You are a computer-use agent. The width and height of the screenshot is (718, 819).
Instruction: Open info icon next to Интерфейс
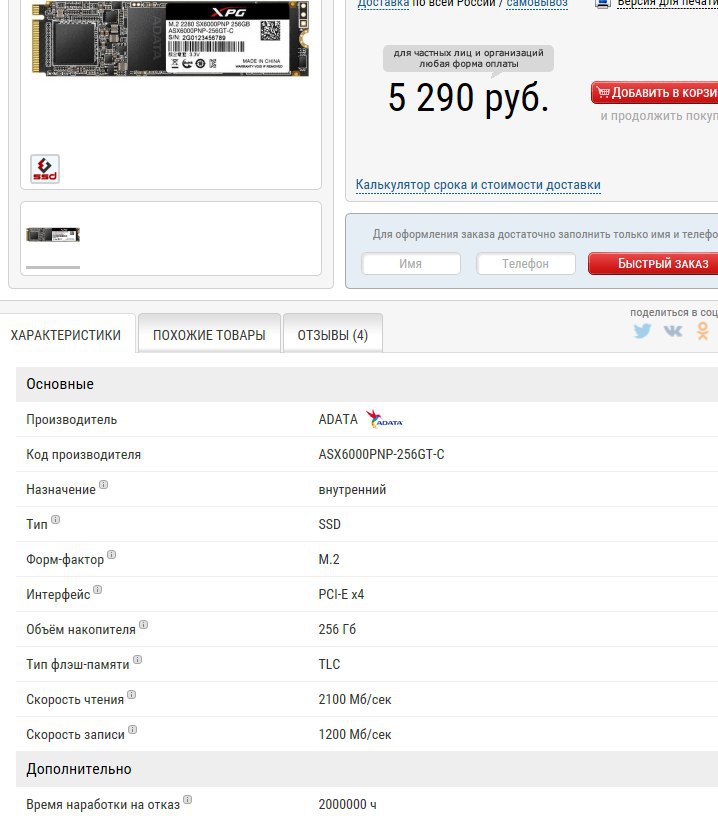[98, 589]
